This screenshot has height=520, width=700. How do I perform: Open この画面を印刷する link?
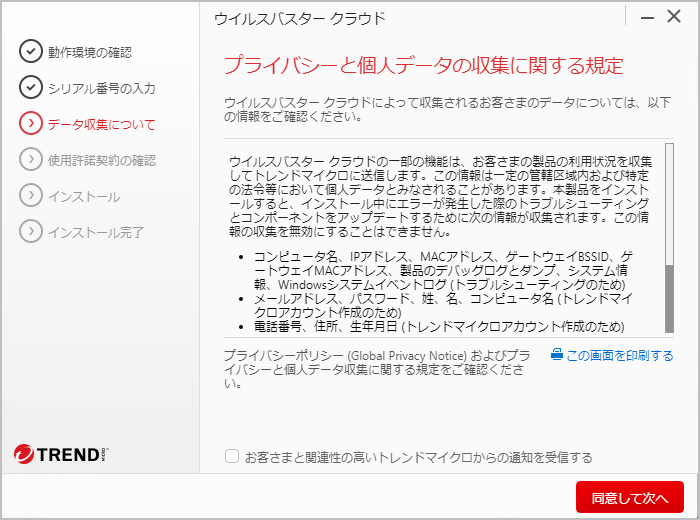coord(620,356)
